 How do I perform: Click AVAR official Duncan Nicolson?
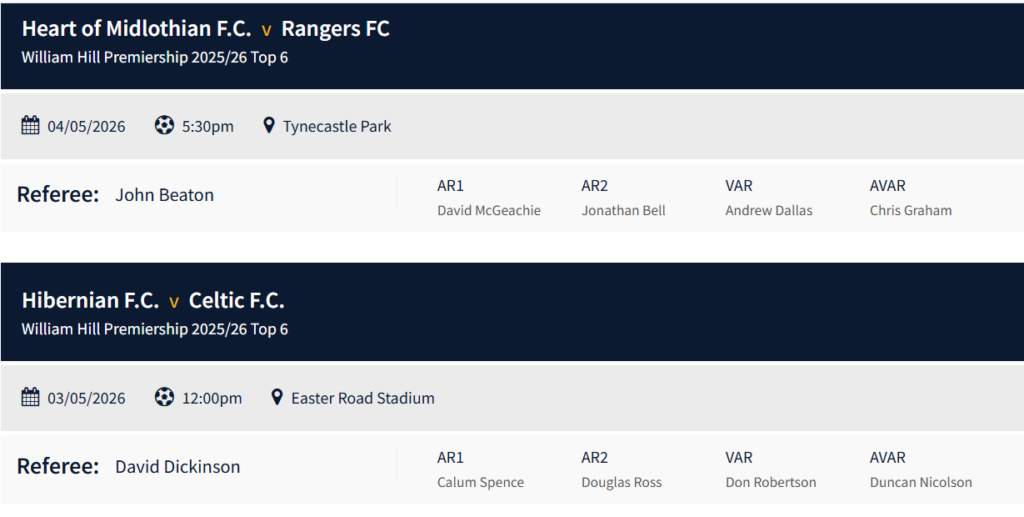921,483
